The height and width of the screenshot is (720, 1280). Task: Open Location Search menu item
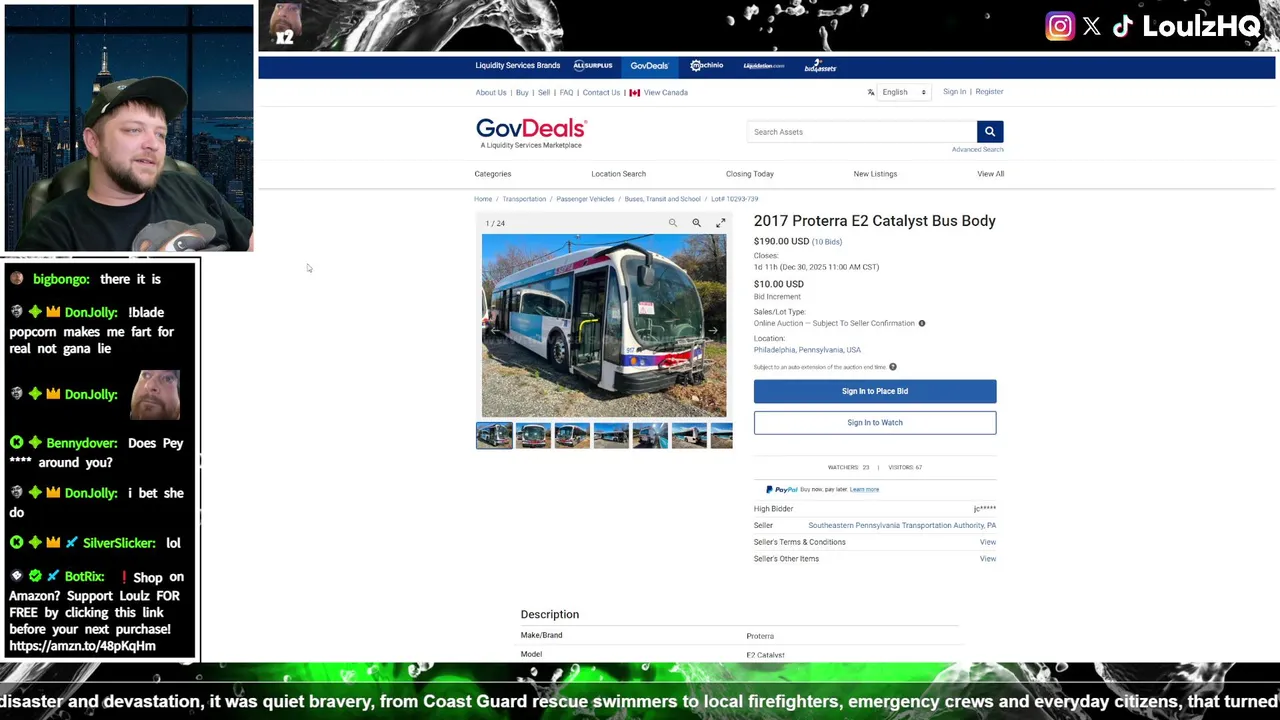618,174
